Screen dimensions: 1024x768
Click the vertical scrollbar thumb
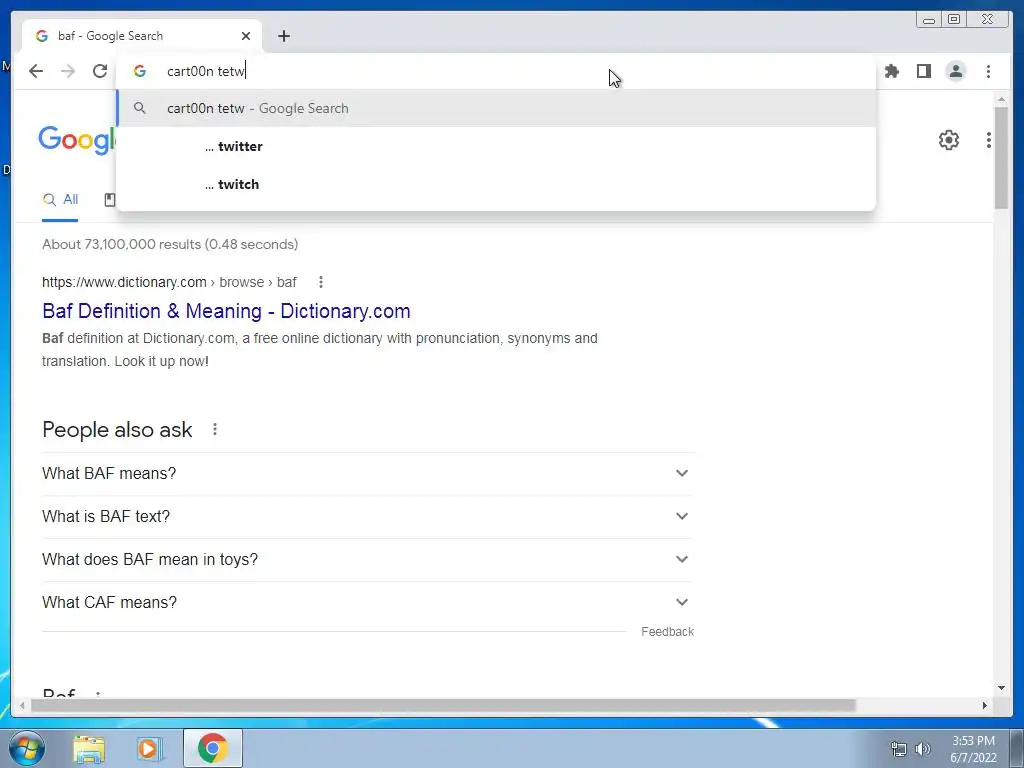pyautogui.click(x=1001, y=157)
